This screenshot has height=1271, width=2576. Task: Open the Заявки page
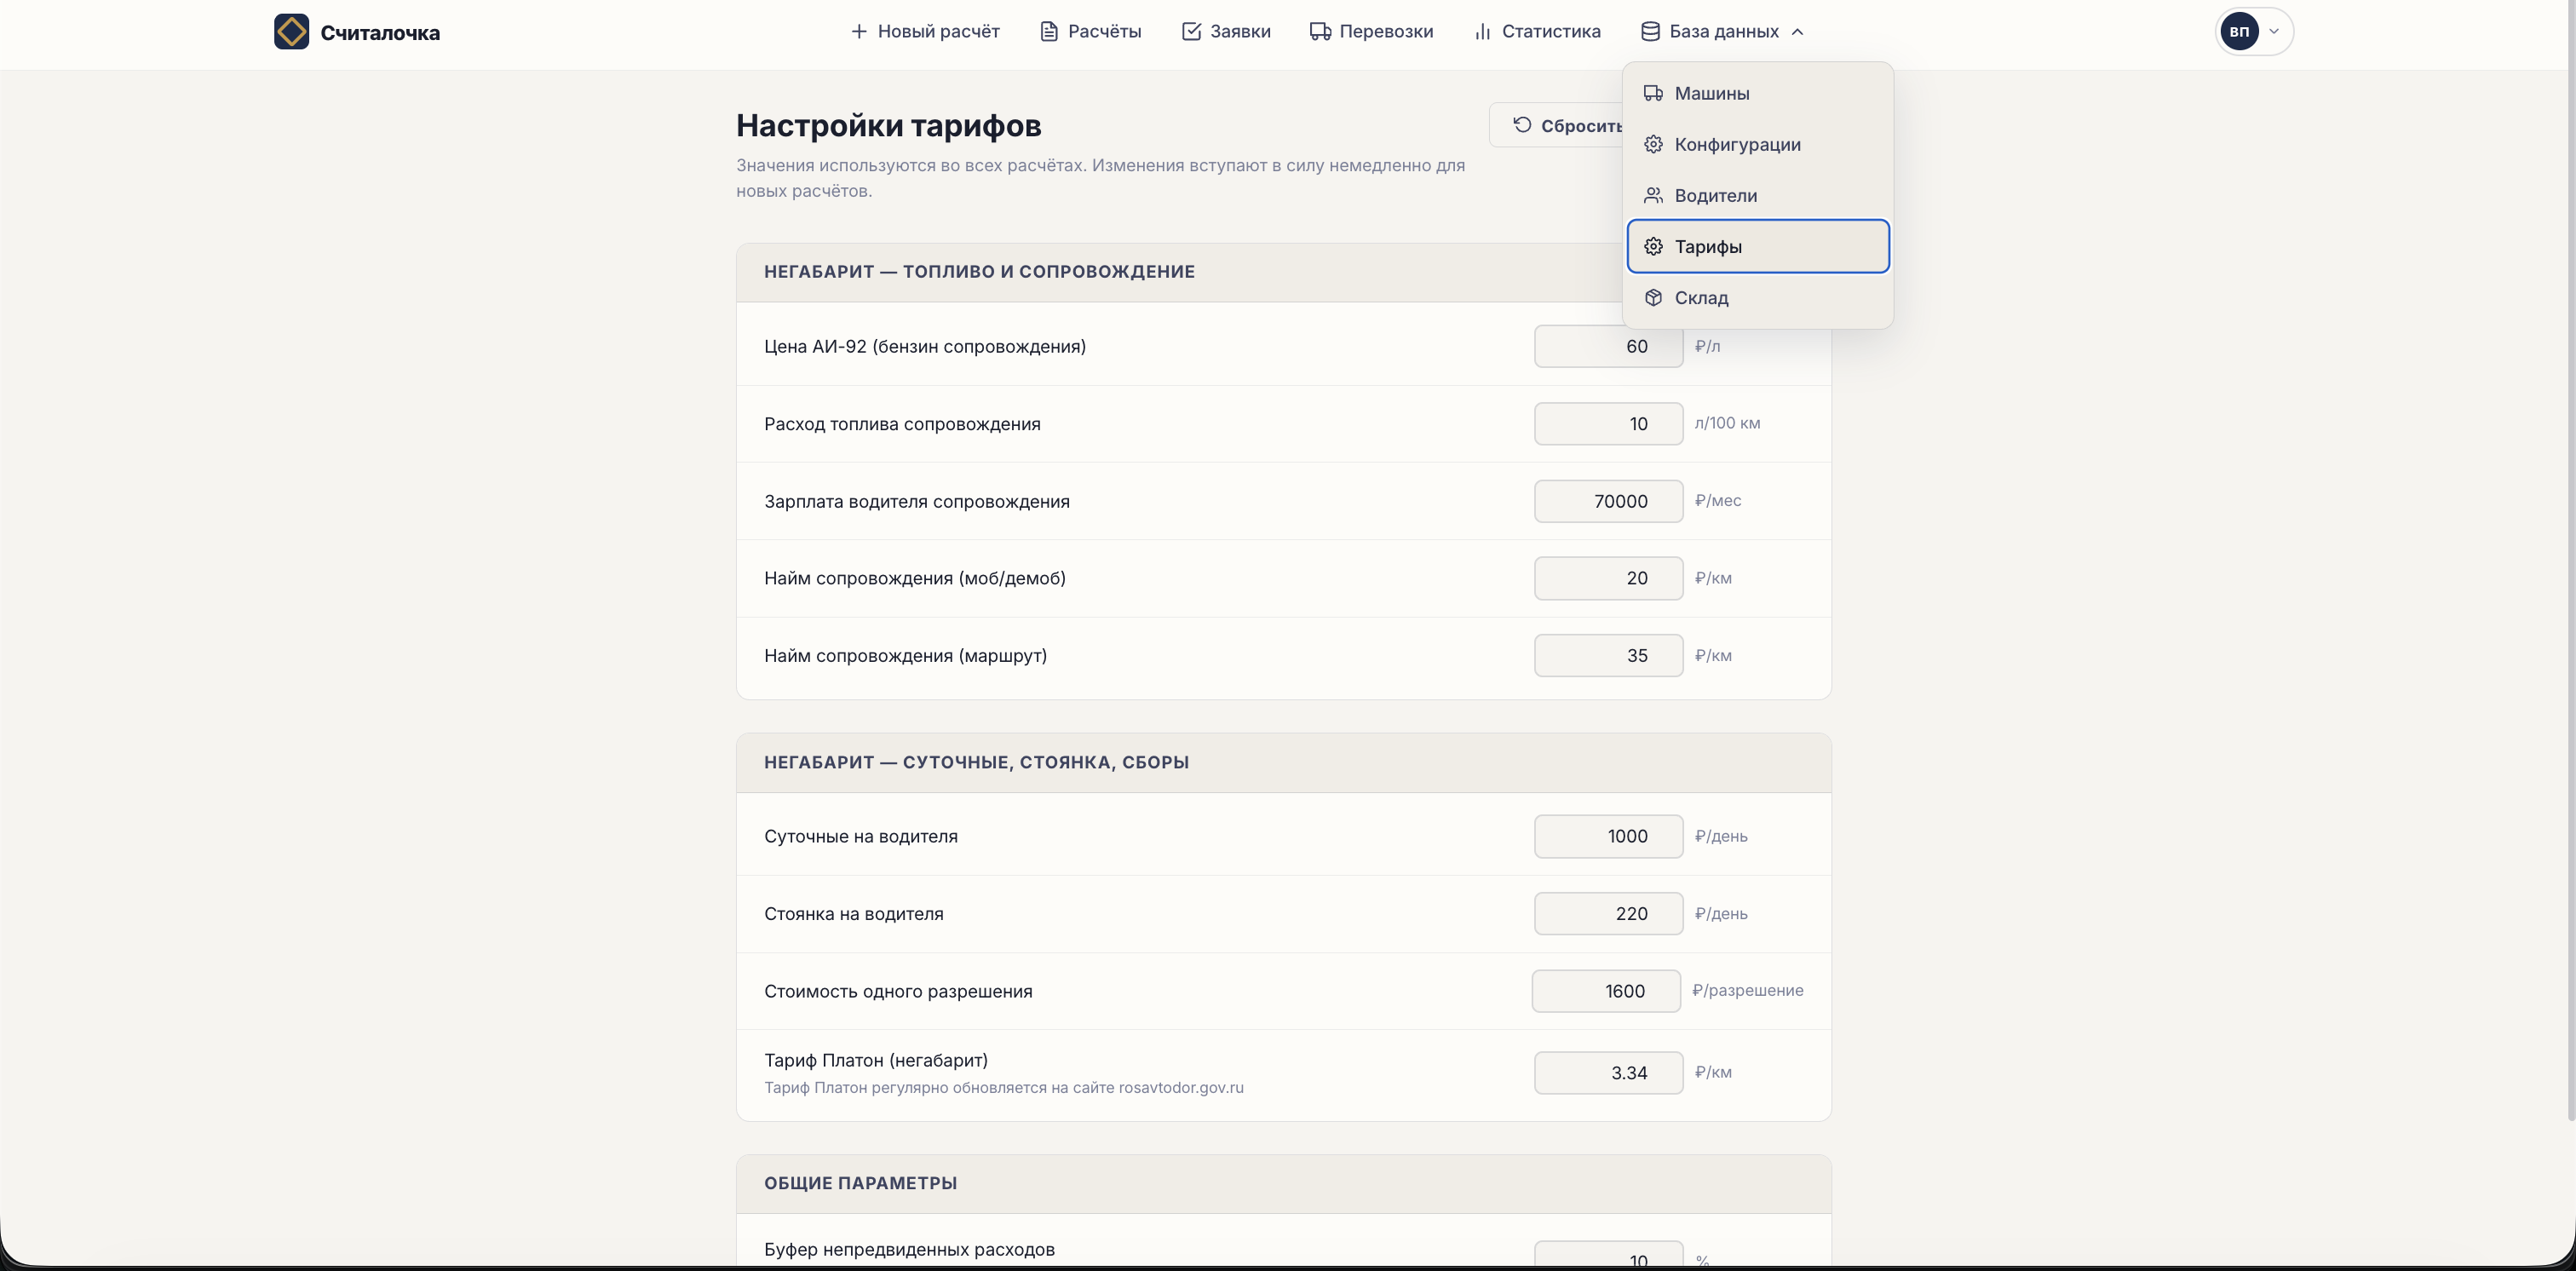(x=1226, y=32)
